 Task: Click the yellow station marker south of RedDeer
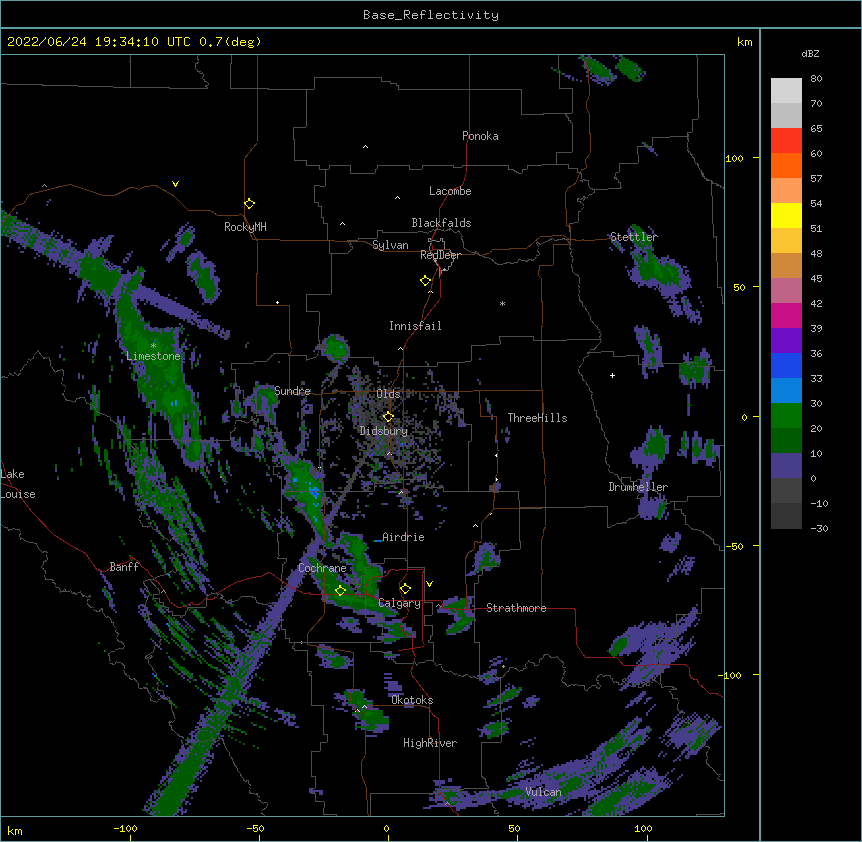click(425, 281)
